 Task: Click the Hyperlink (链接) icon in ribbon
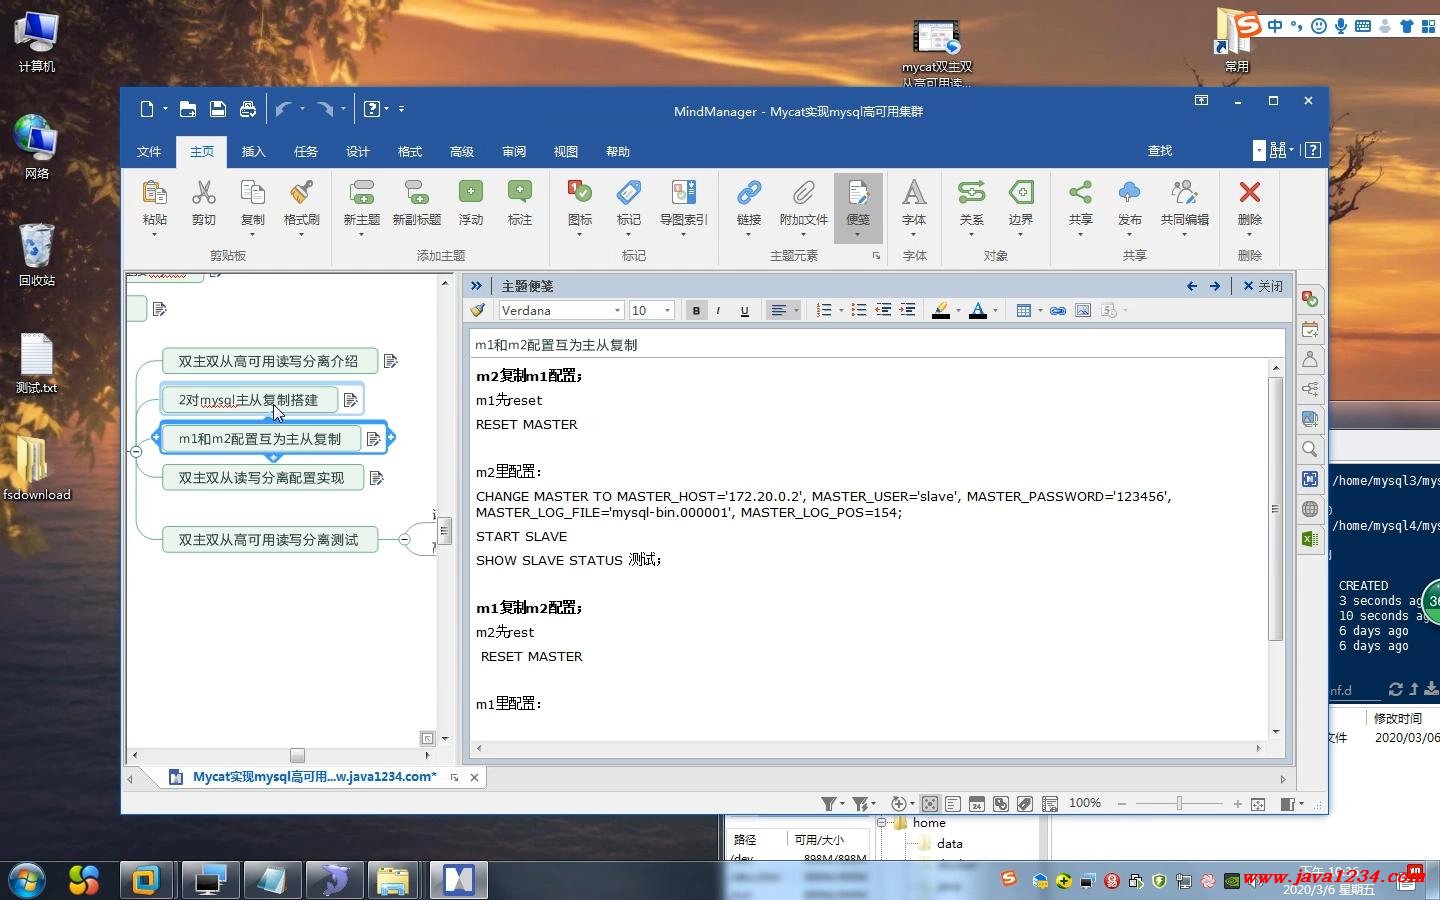(749, 193)
